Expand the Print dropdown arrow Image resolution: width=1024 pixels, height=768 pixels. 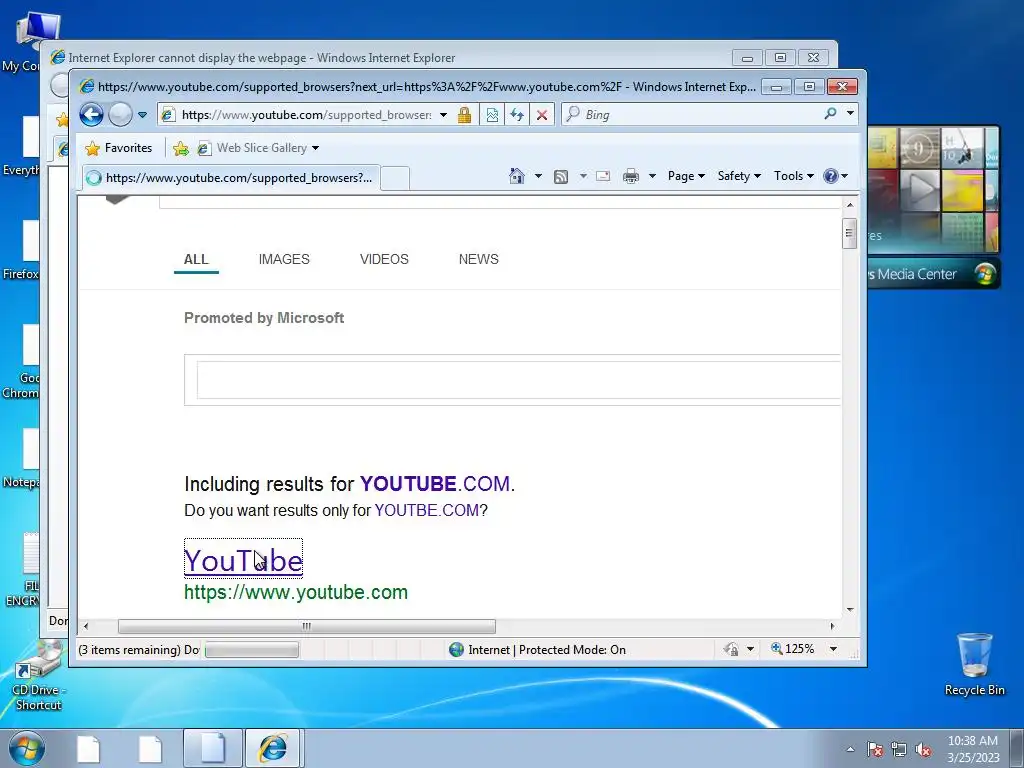point(652,176)
